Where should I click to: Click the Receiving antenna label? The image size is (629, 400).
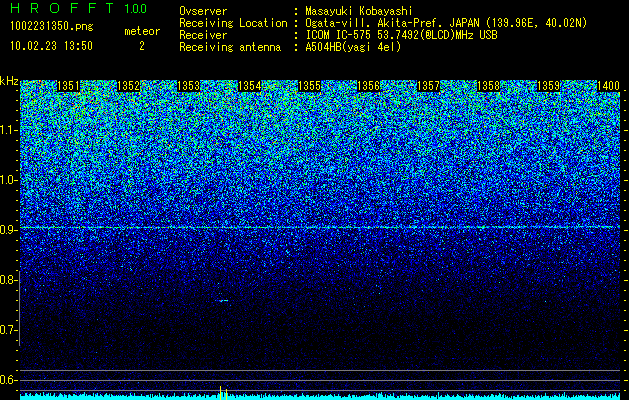point(230,47)
